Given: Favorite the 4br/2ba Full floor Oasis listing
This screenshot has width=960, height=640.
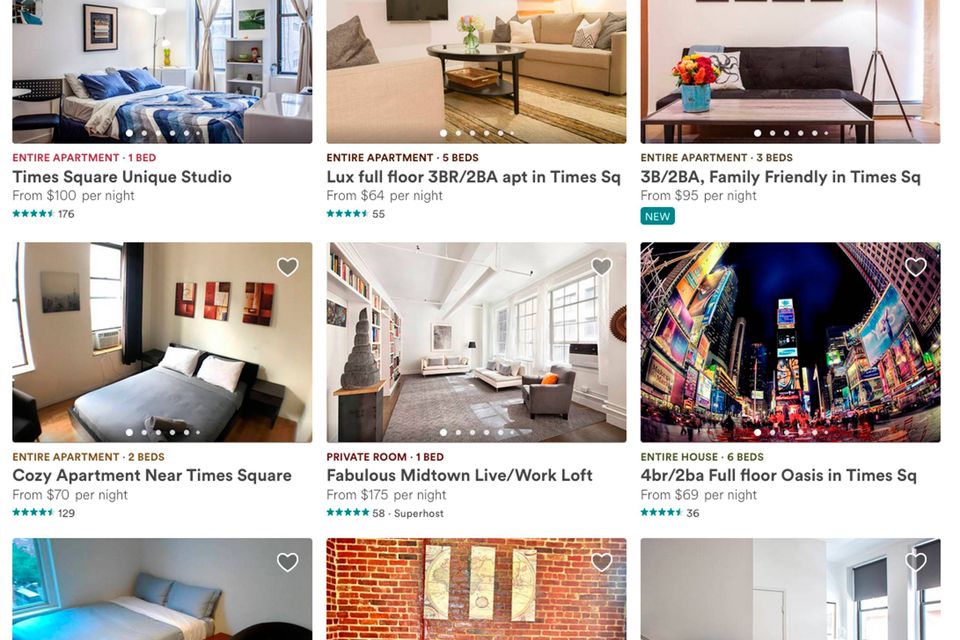Looking at the screenshot, I should 916,266.
